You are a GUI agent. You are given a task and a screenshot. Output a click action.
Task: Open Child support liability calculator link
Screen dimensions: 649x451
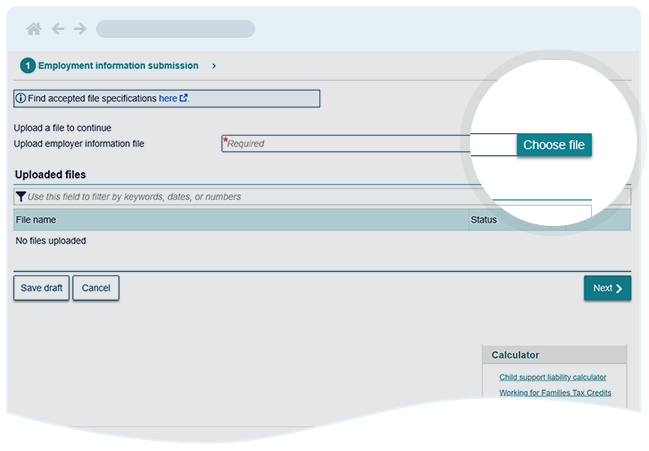[x=552, y=377]
